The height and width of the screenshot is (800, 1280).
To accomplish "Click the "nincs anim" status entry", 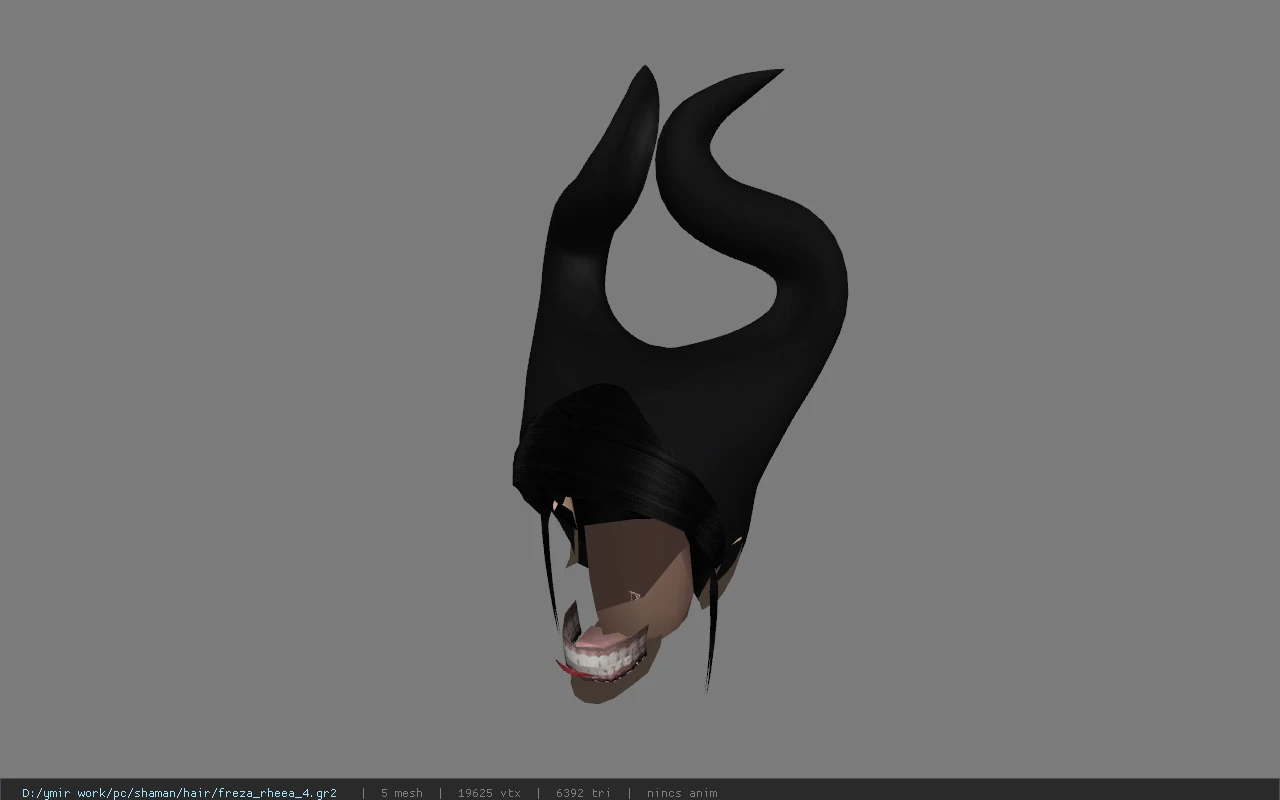I will coord(682,793).
